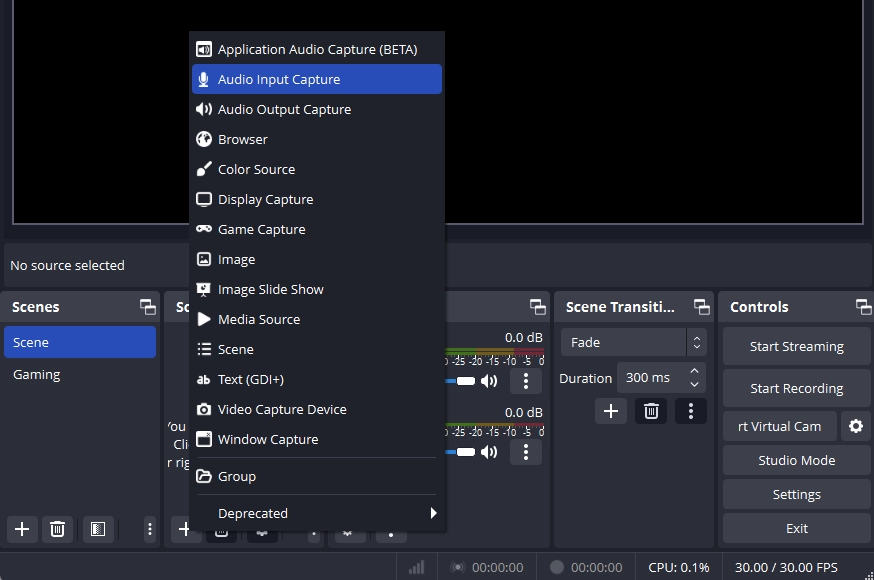
Task: Expand the Deprecated submenu arrow
Action: (433, 513)
